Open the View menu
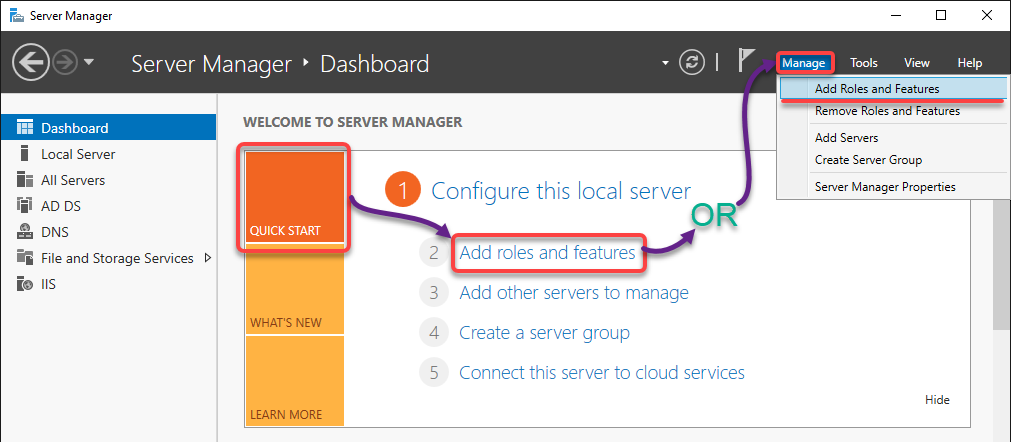1011x442 pixels. pyautogui.click(x=916, y=63)
